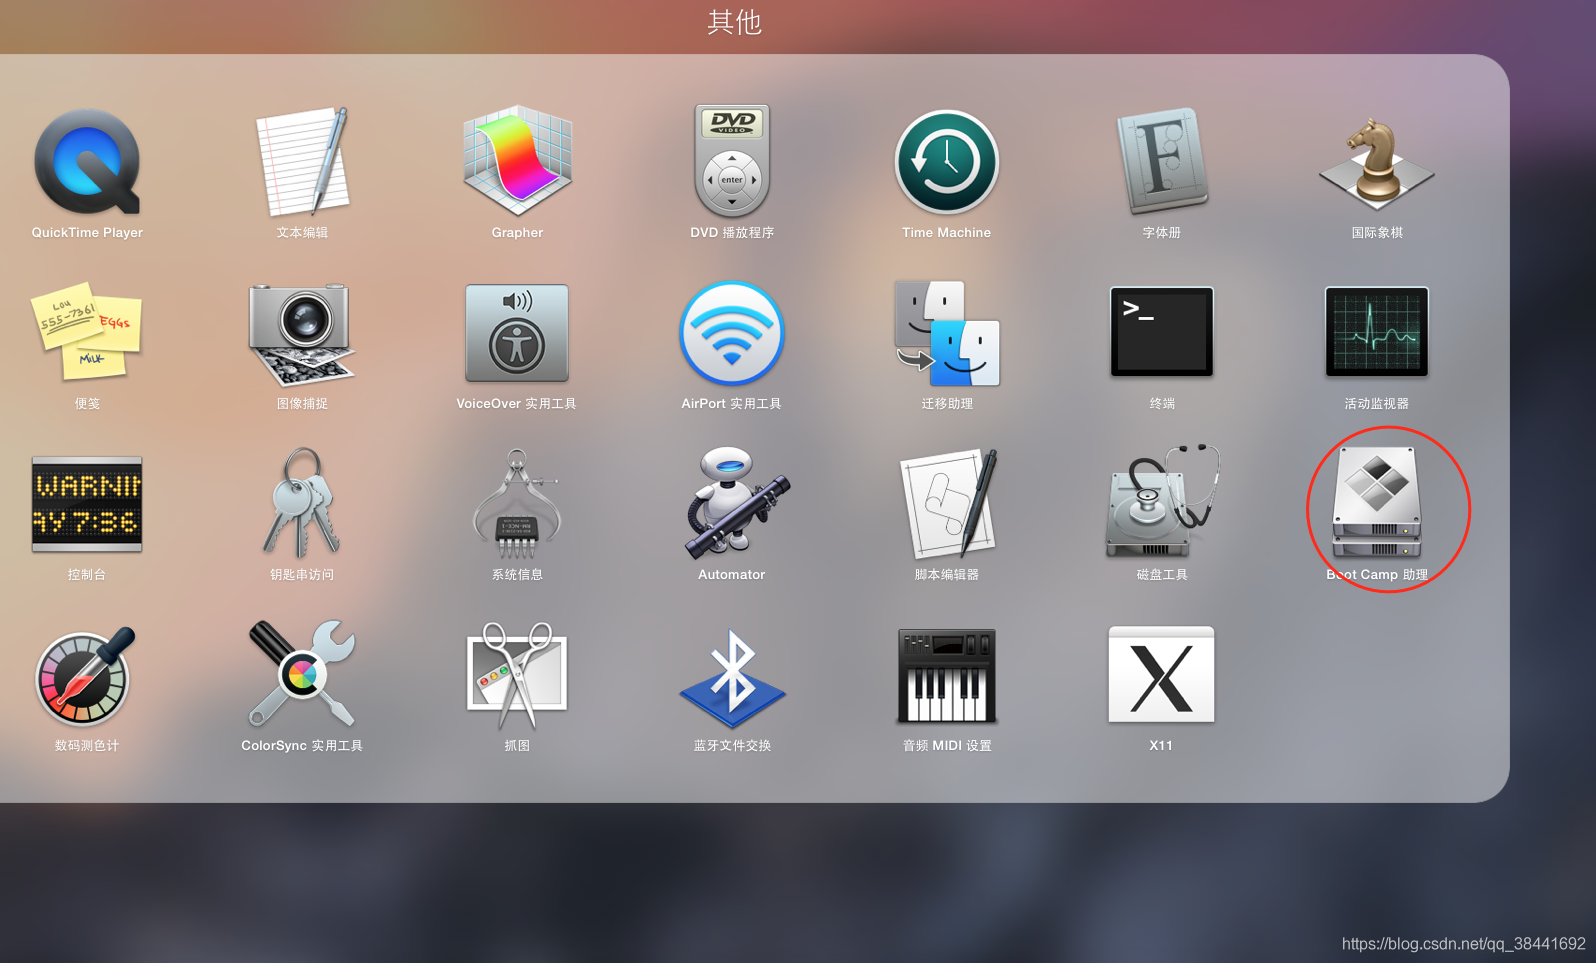Click the folder title 其他
Screen dimensions: 1596x963
[734, 22]
